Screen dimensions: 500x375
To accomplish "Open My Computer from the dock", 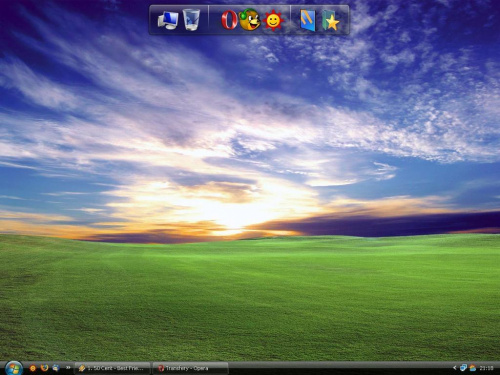I will [168, 20].
